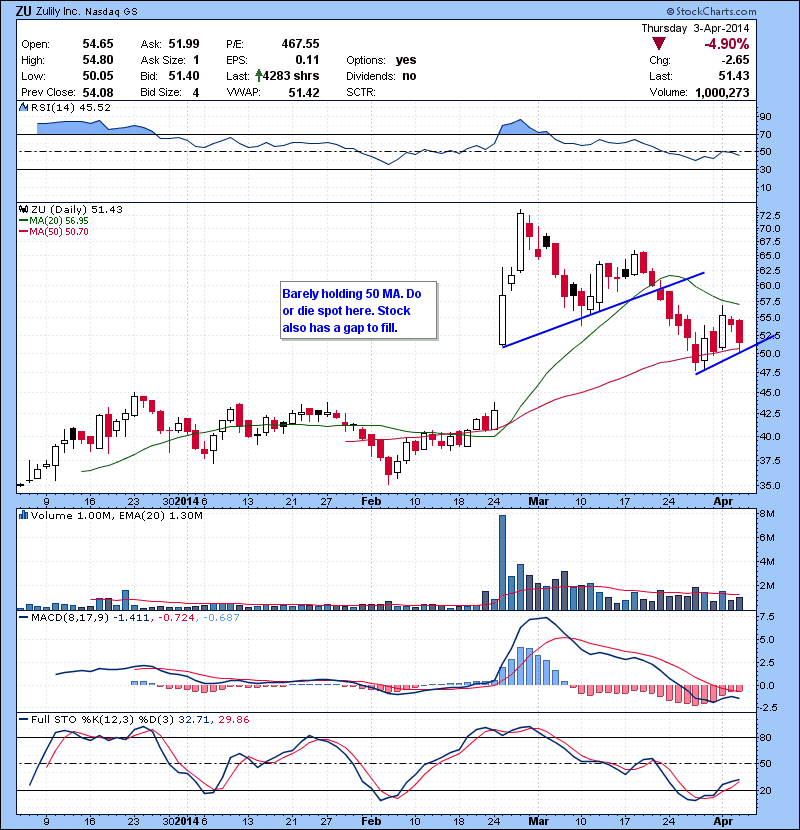Click the Chg value -2.65
This screenshot has width=800, height=830.
pos(734,60)
